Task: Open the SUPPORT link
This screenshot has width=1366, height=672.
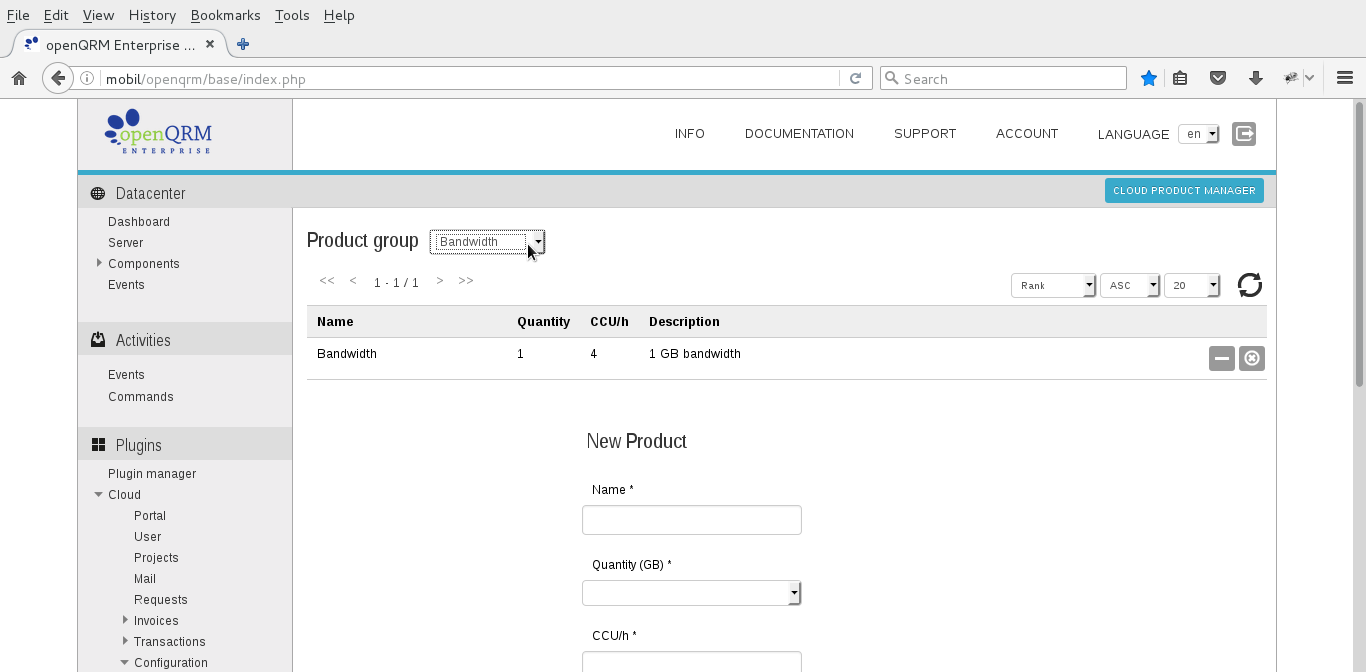Action: pos(925,134)
